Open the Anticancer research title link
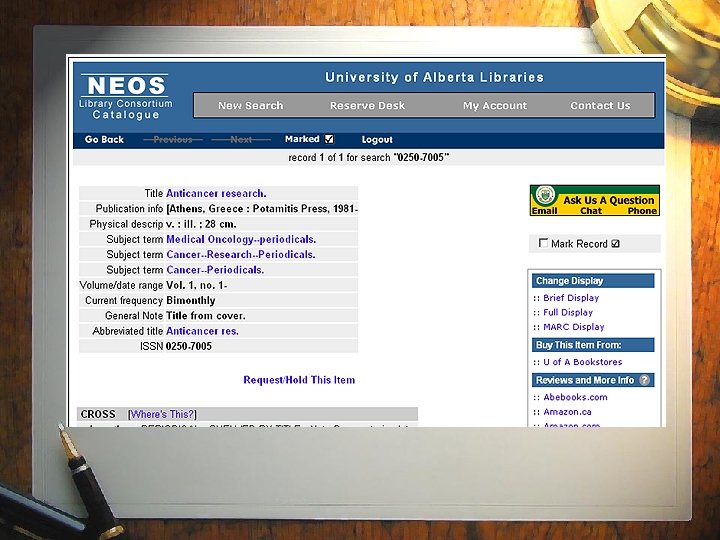Viewport: 720px width, 540px height. click(216, 193)
